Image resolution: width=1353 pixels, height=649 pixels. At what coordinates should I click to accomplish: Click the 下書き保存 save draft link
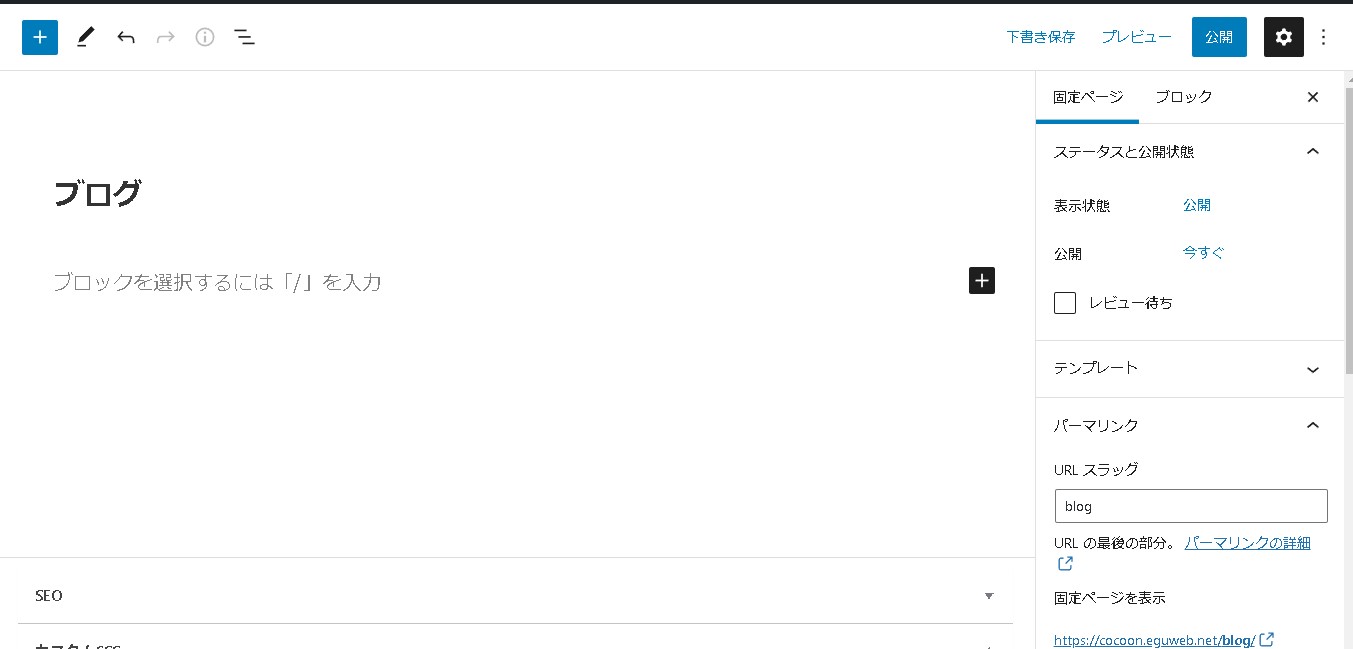pos(1040,37)
